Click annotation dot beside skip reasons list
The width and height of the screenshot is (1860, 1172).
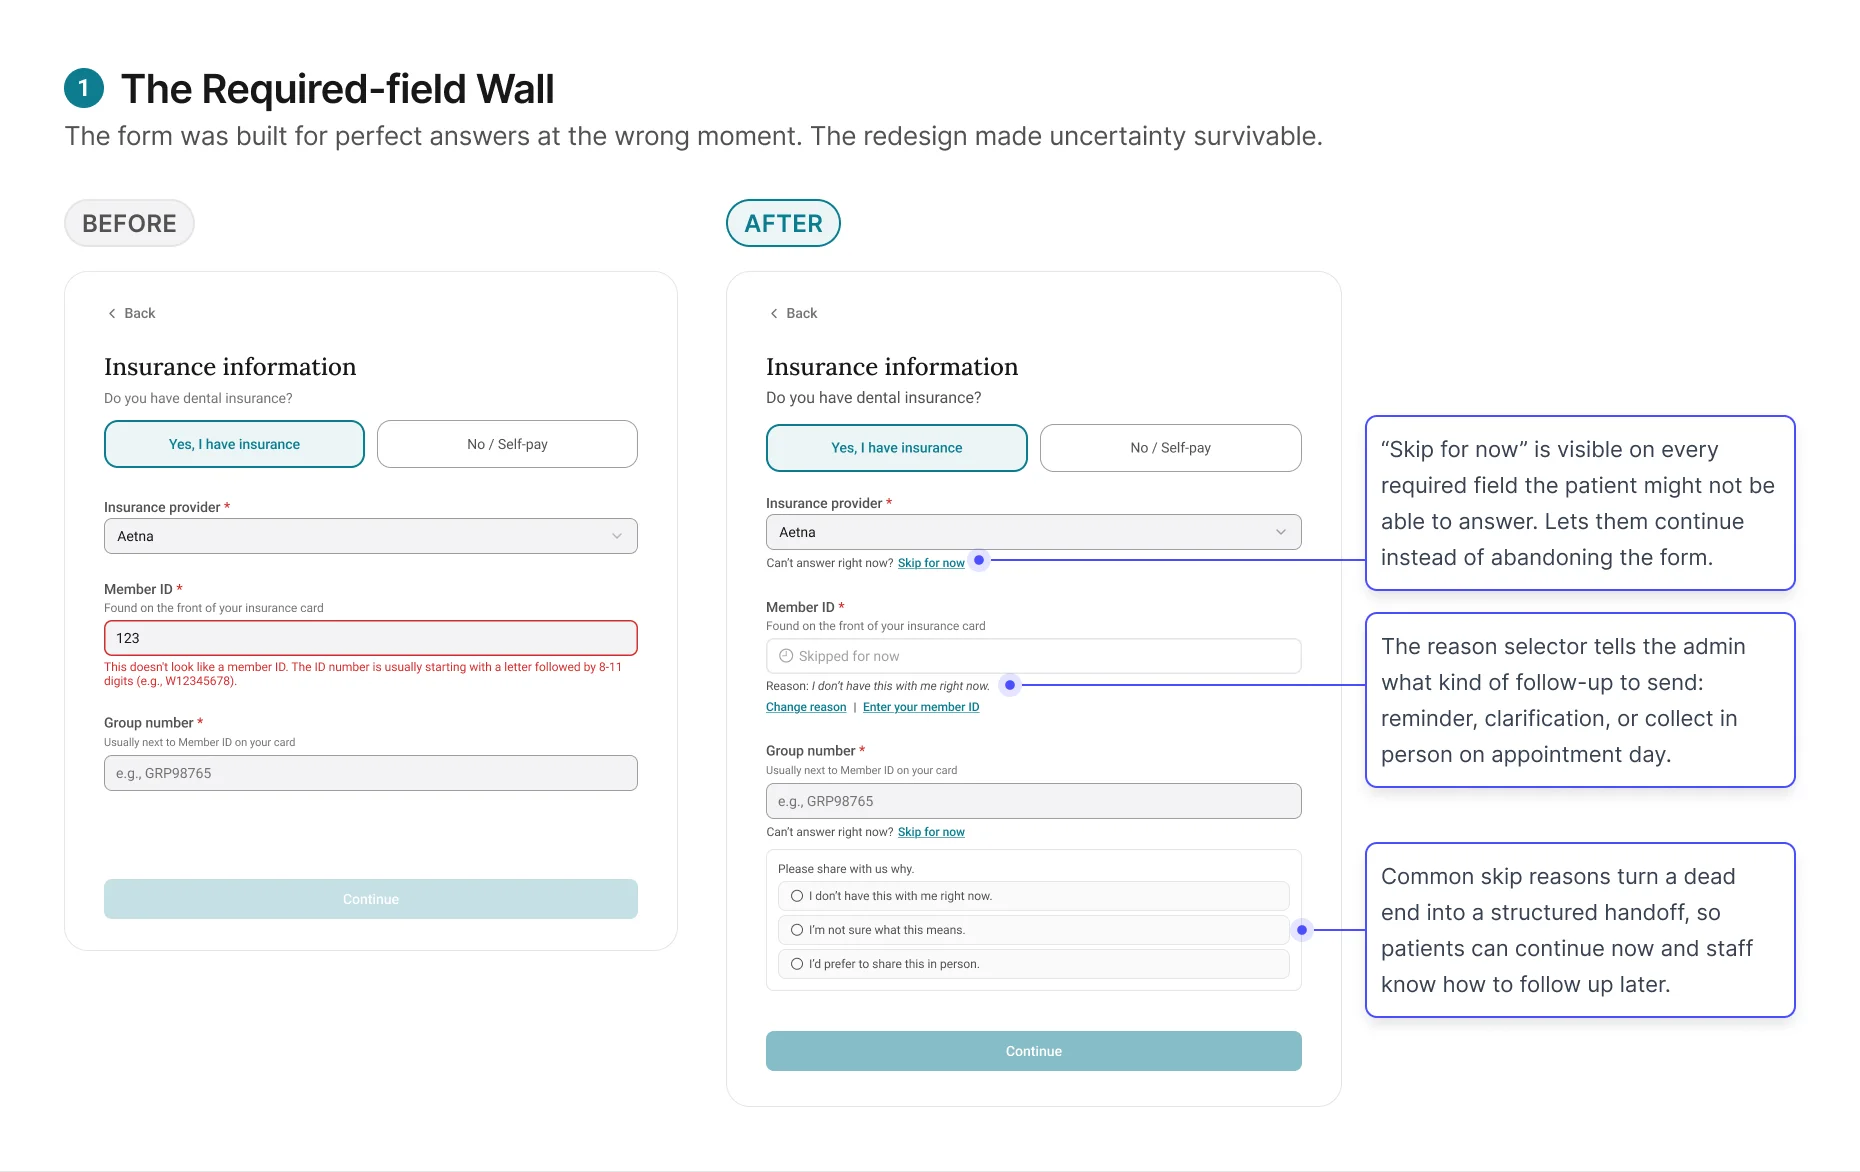click(x=1301, y=930)
